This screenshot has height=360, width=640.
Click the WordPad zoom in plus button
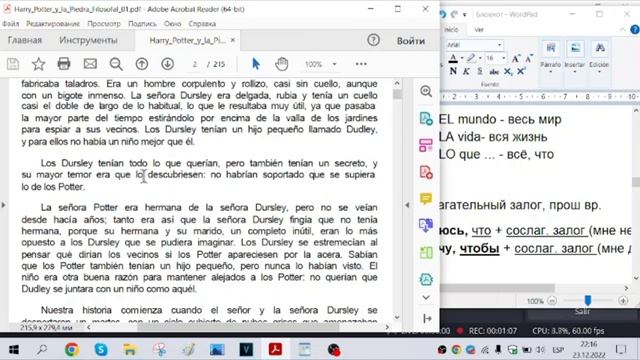point(623,301)
